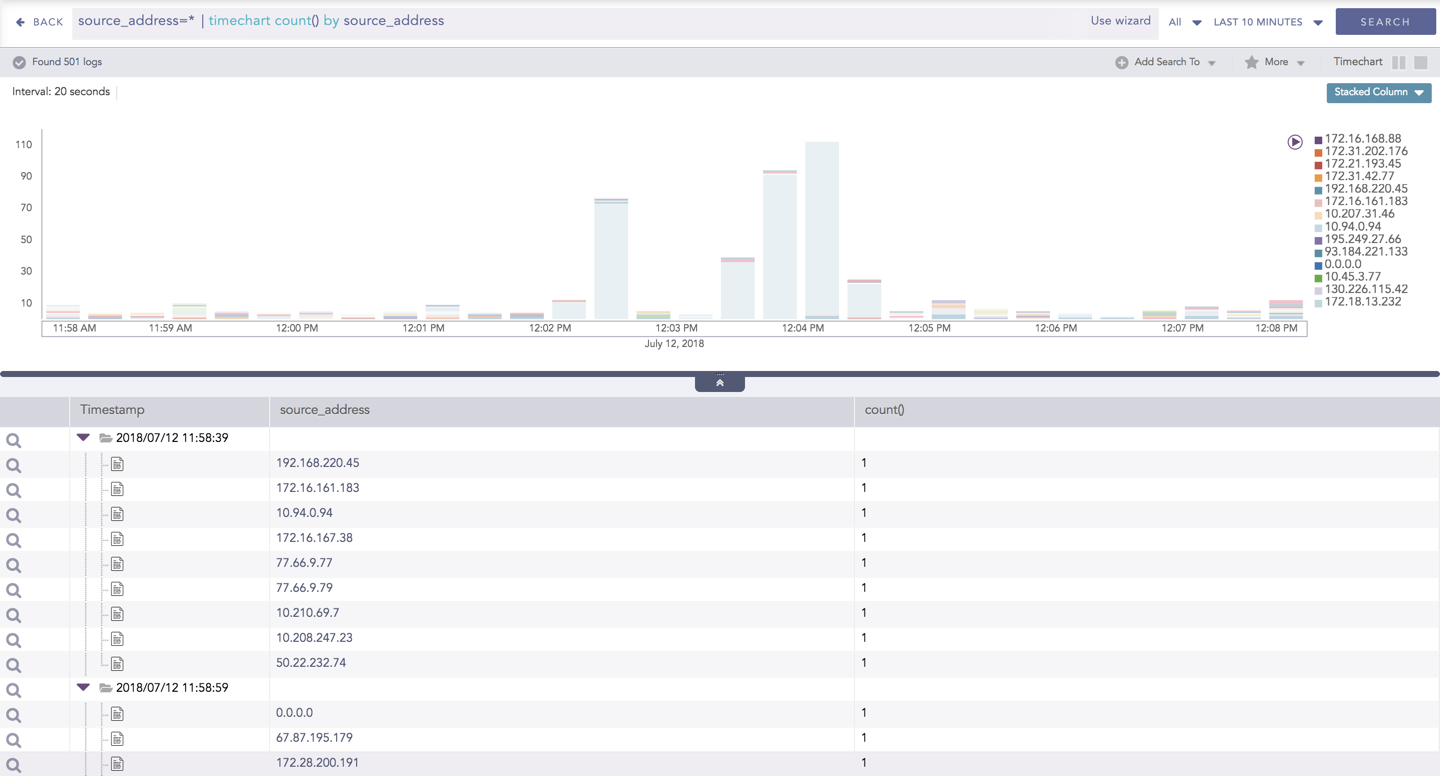Click the Use wizard link
The width and height of the screenshot is (1440, 776).
pos(1120,21)
